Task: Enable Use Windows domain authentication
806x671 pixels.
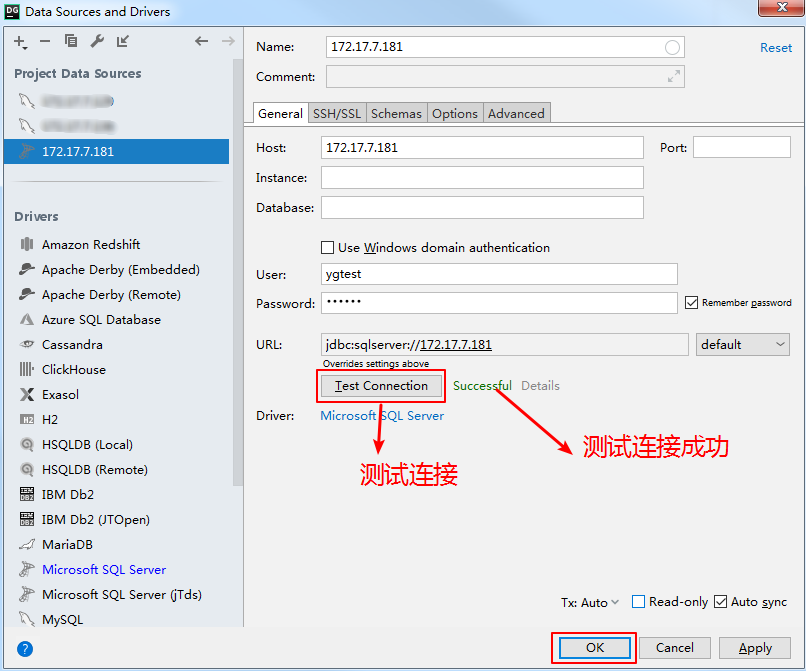Action: (327, 247)
